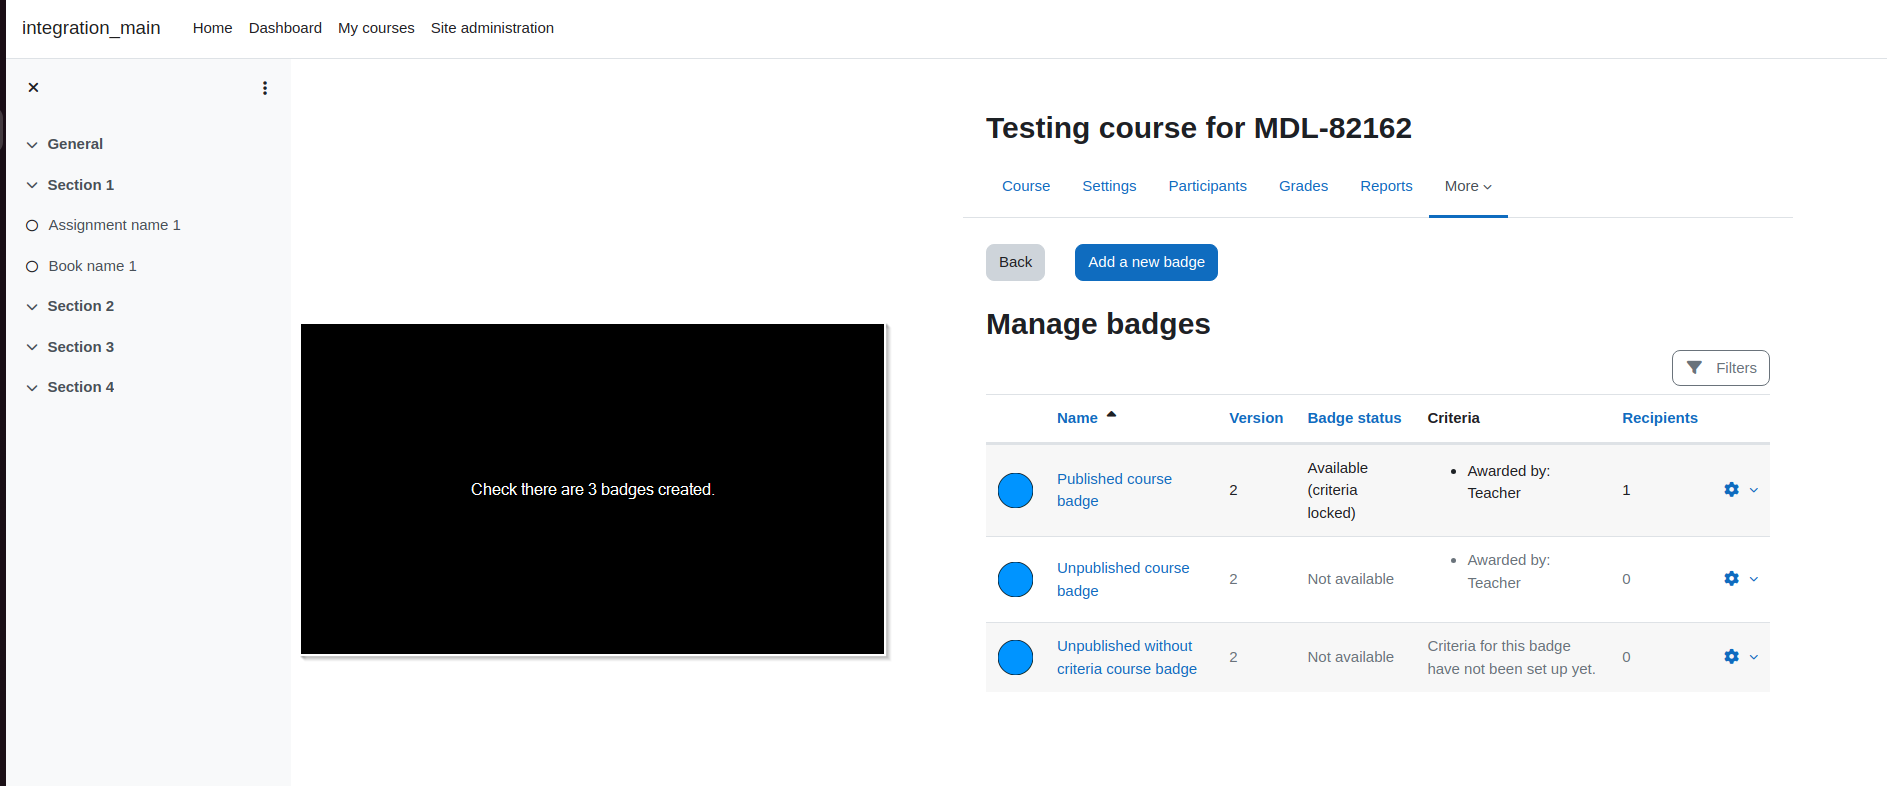Screen dimensions: 1887x786
Task: Go to Section 4 link
Action: pos(81,387)
